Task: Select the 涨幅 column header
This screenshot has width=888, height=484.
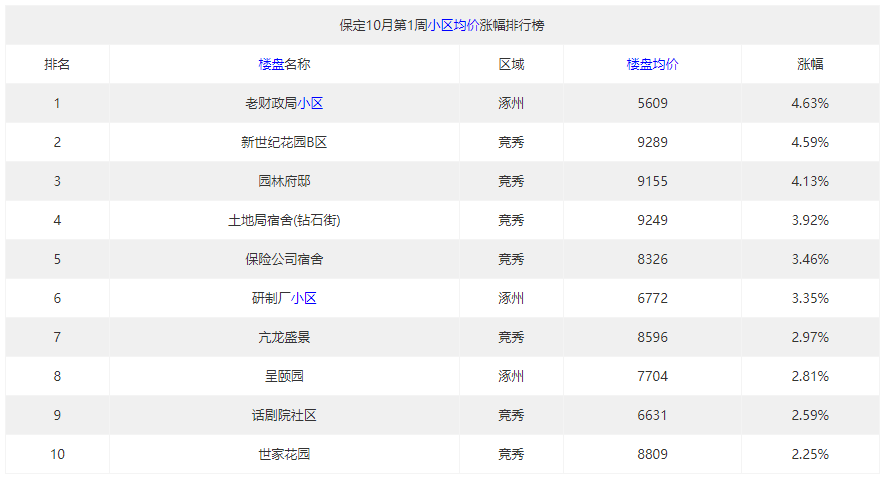Action: (810, 65)
